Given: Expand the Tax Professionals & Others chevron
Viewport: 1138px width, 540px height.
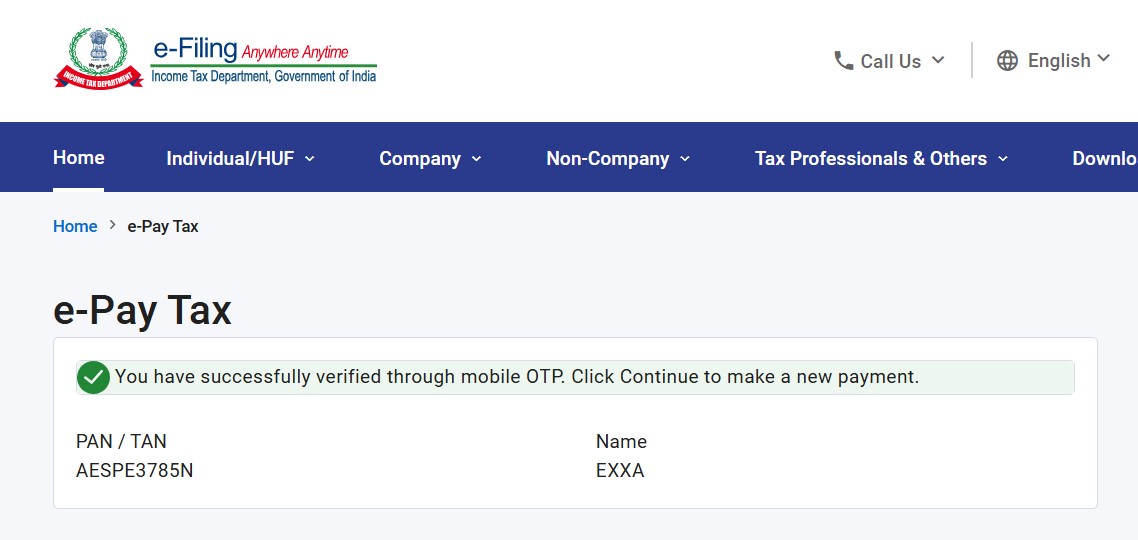Looking at the screenshot, I should 1003,158.
